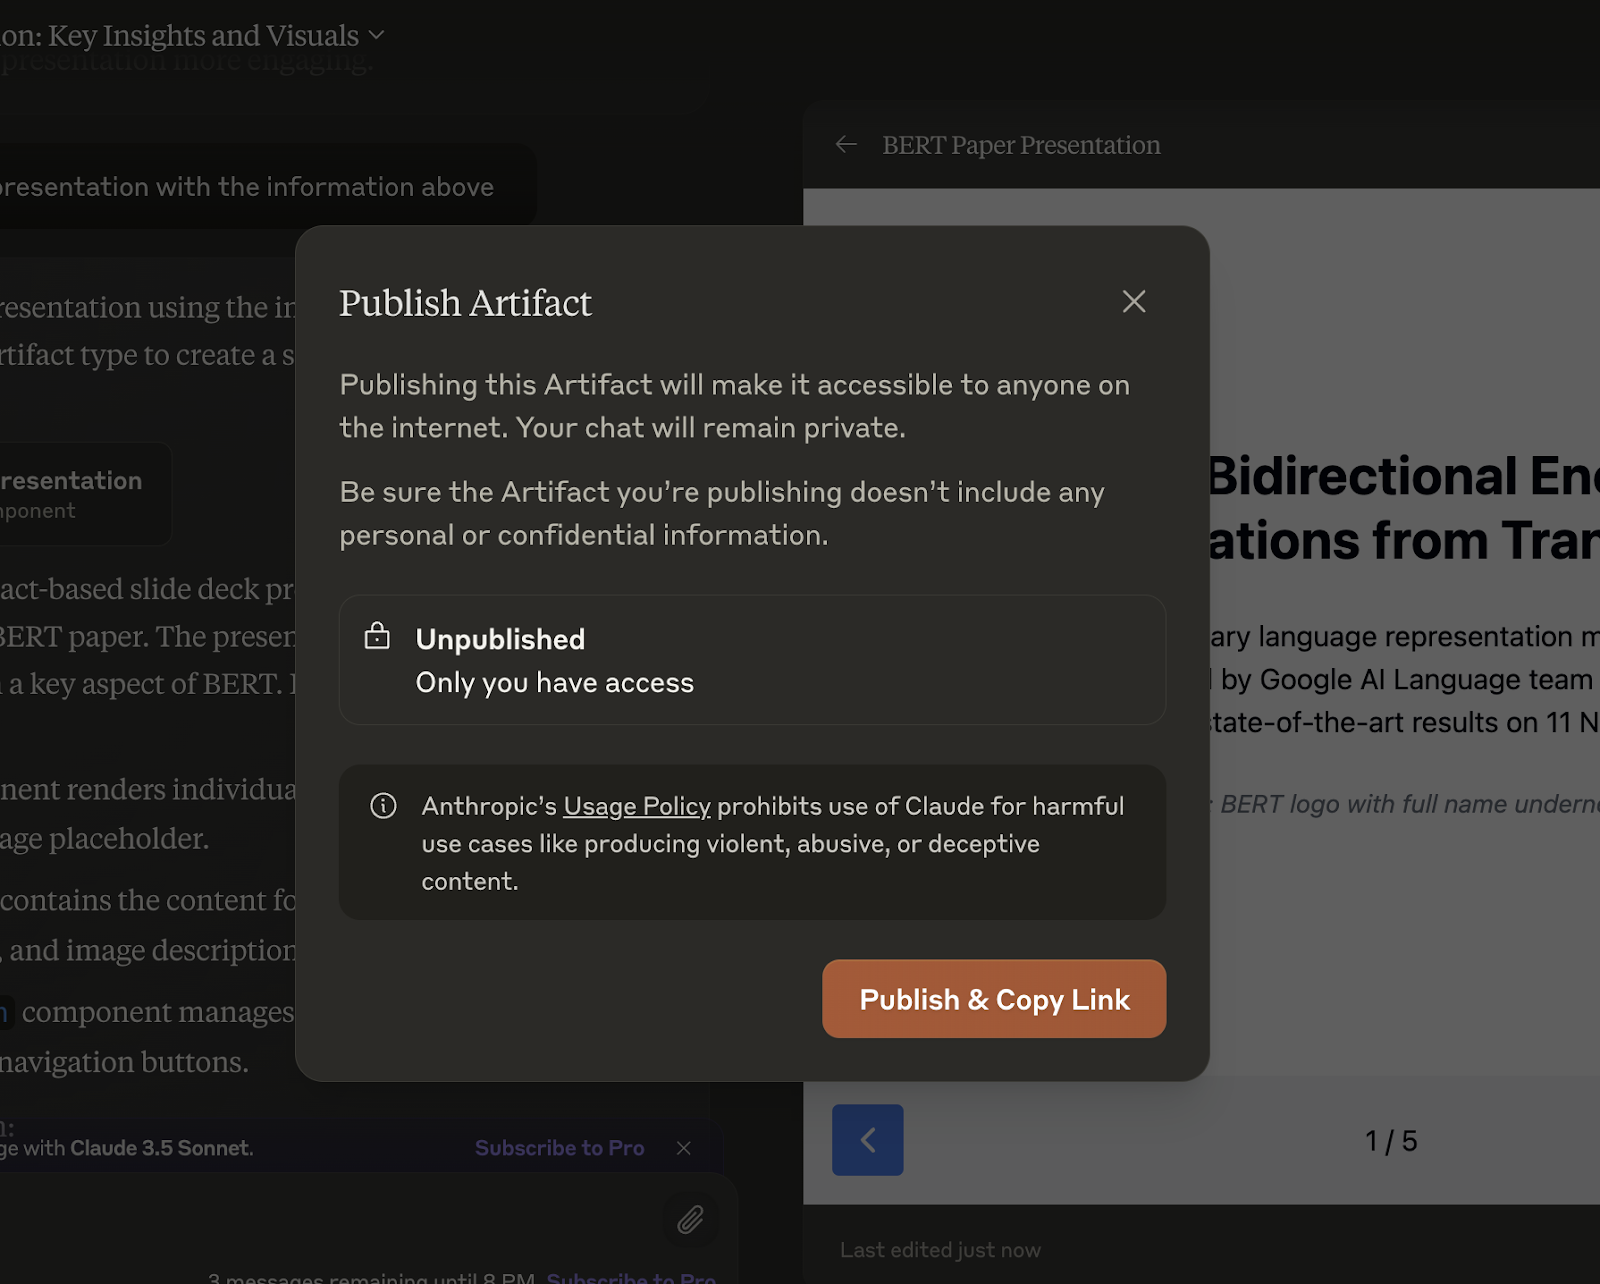This screenshot has width=1600, height=1284.
Task: Click 'Only you have access' text
Action: (x=554, y=682)
